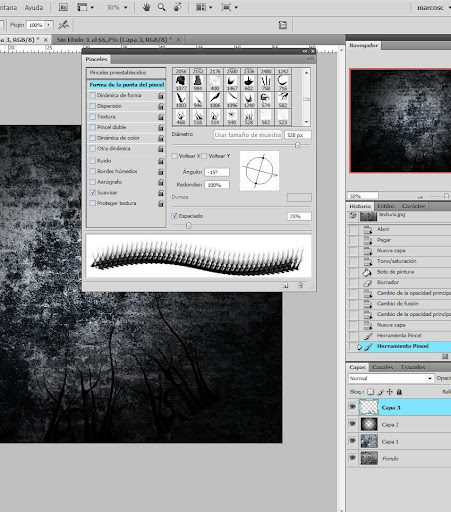The height and width of the screenshot is (512, 451).
Task: Hide layer Capa 3 with eye icon
Action: point(352,407)
